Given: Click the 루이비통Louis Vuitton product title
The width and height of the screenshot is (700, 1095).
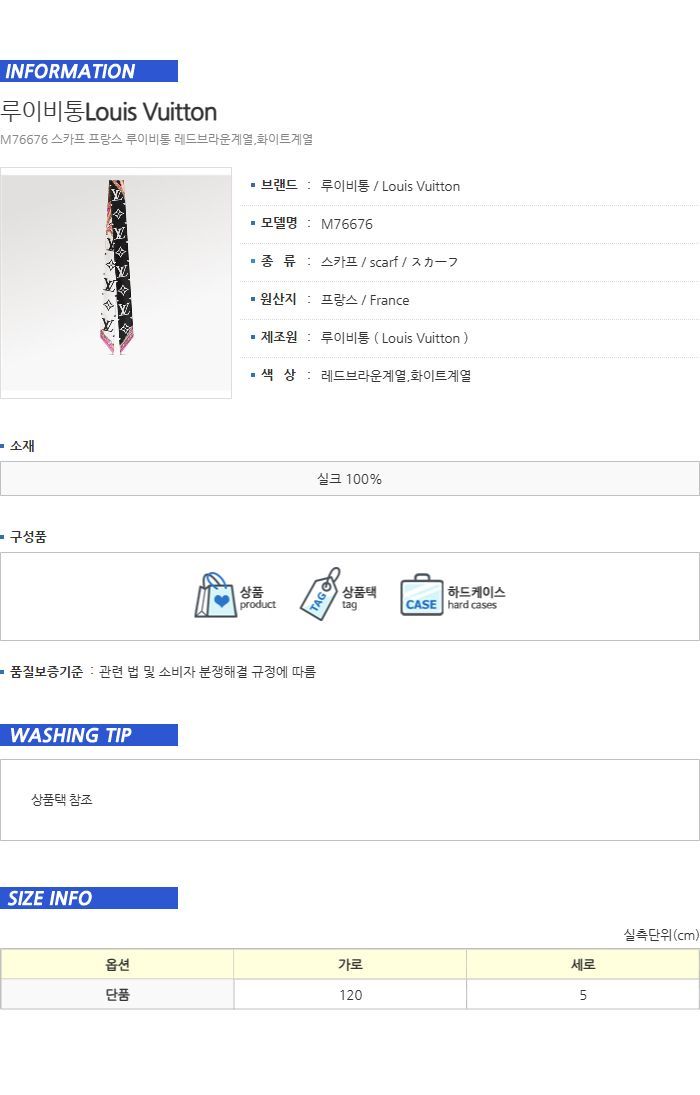Looking at the screenshot, I should click(109, 112).
